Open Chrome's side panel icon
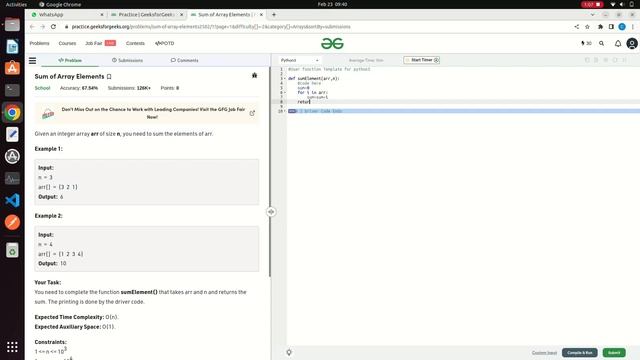The width and height of the screenshot is (640, 360). click(611, 27)
